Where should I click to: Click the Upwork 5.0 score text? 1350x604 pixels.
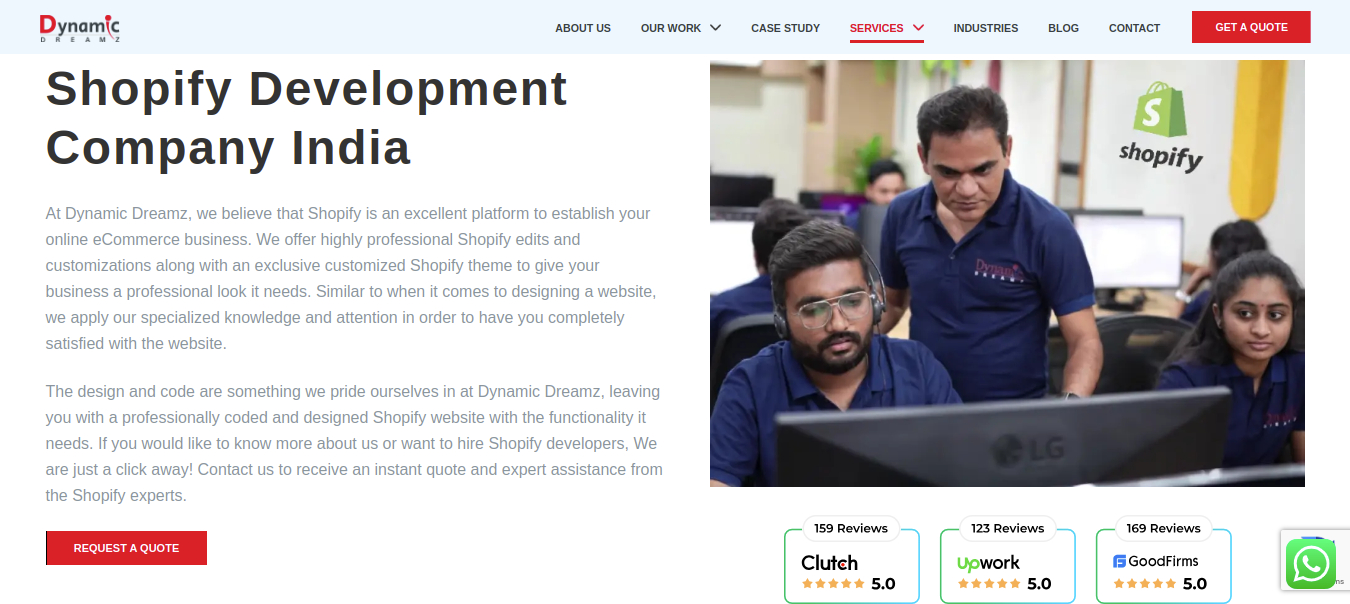coord(1039,584)
